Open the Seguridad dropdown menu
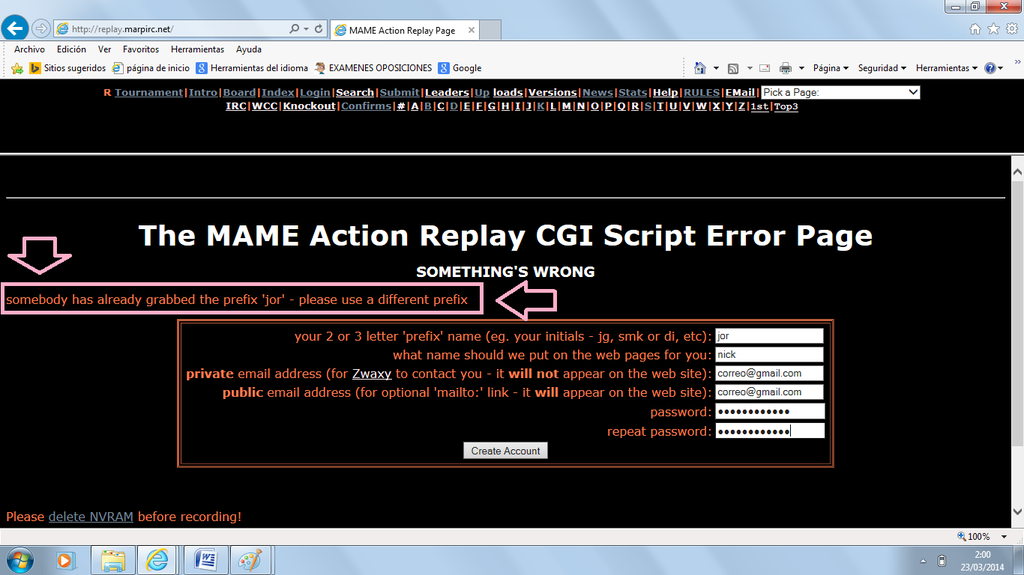Screen dimensions: 1024x575 click(x=882, y=68)
